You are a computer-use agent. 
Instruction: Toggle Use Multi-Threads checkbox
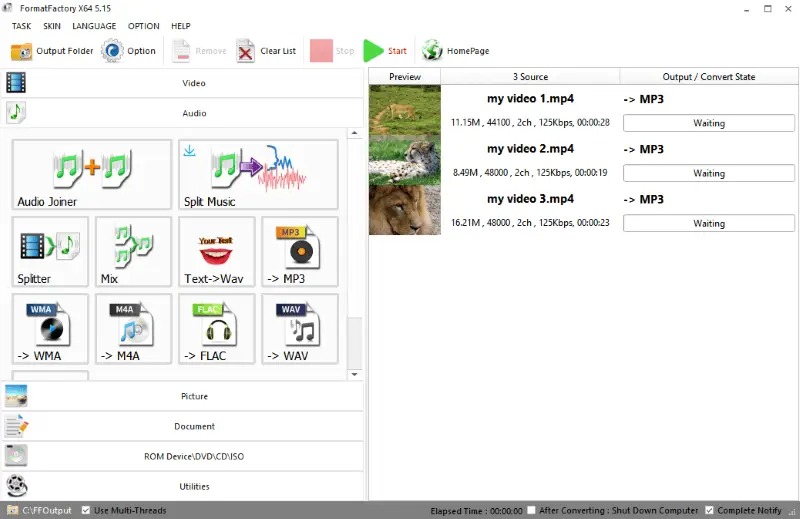[x=86, y=510]
